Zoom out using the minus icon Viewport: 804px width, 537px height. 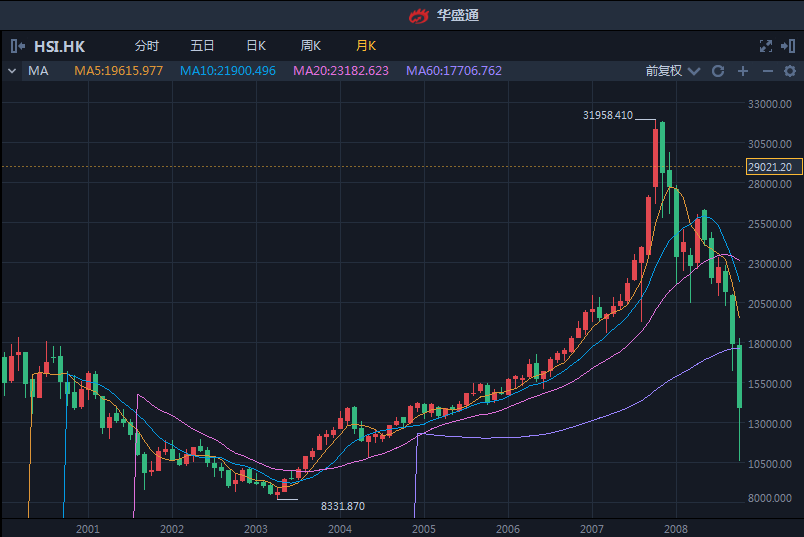click(x=768, y=71)
